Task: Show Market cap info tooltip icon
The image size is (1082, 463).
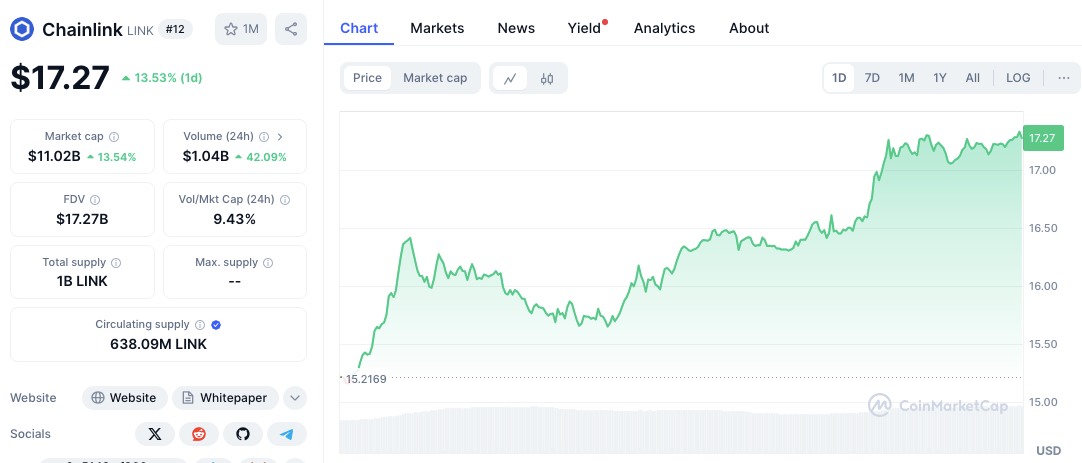Action: coord(115,137)
